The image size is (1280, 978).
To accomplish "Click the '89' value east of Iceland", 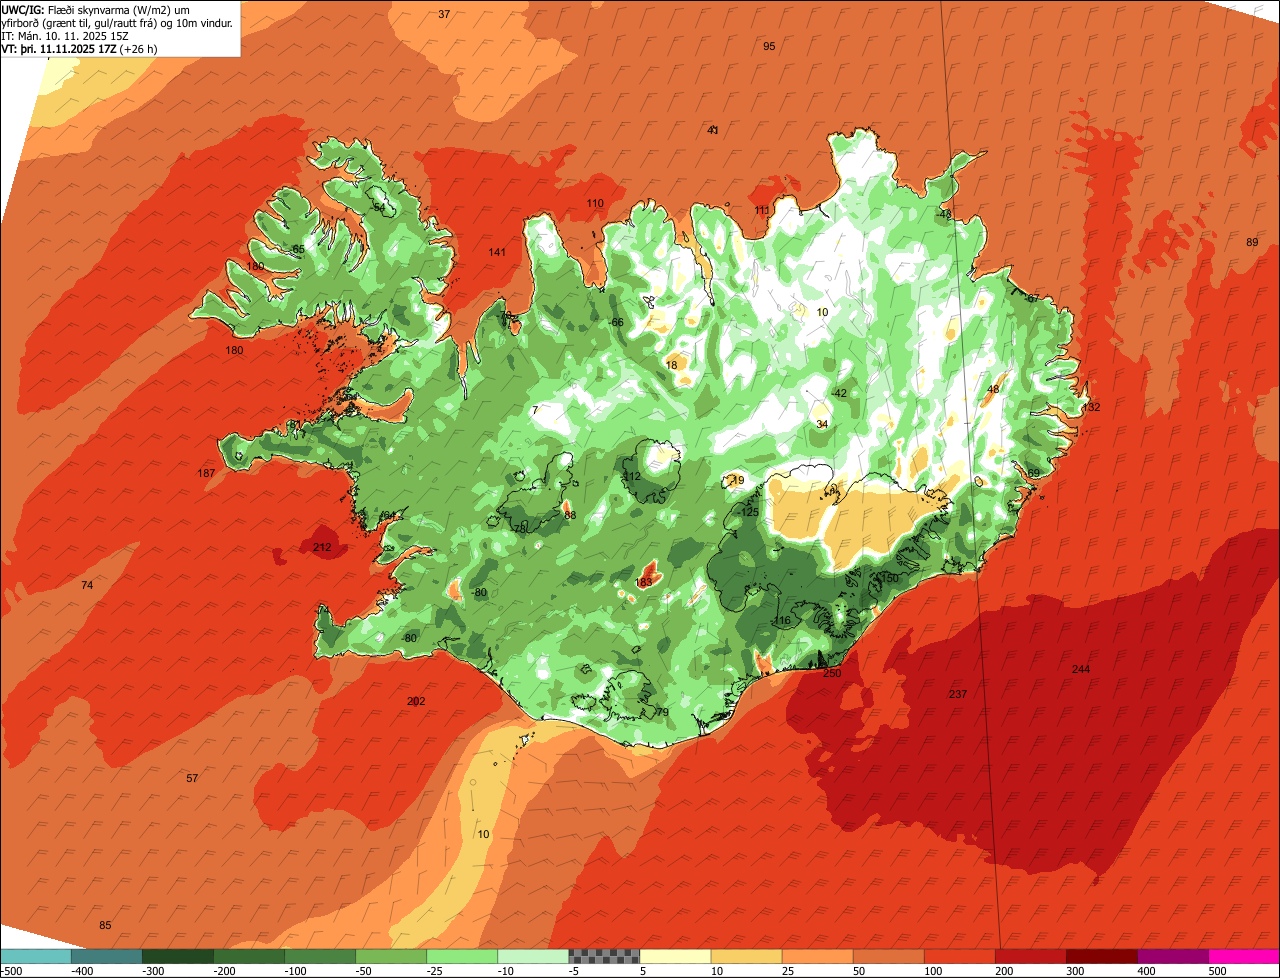I will pos(1252,243).
